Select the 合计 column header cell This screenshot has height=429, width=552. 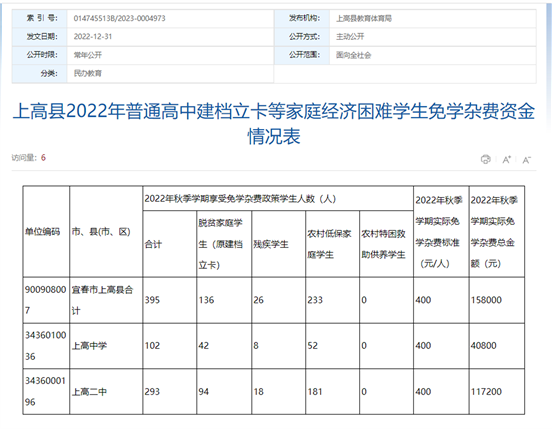coord(169,244)
